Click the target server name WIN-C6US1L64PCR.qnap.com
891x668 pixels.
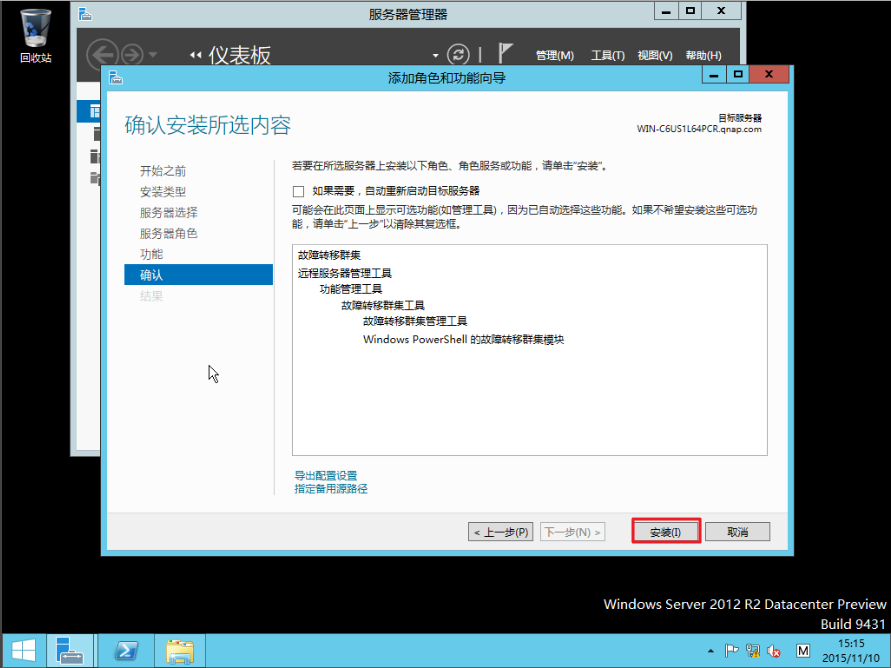tap(699, 129)
